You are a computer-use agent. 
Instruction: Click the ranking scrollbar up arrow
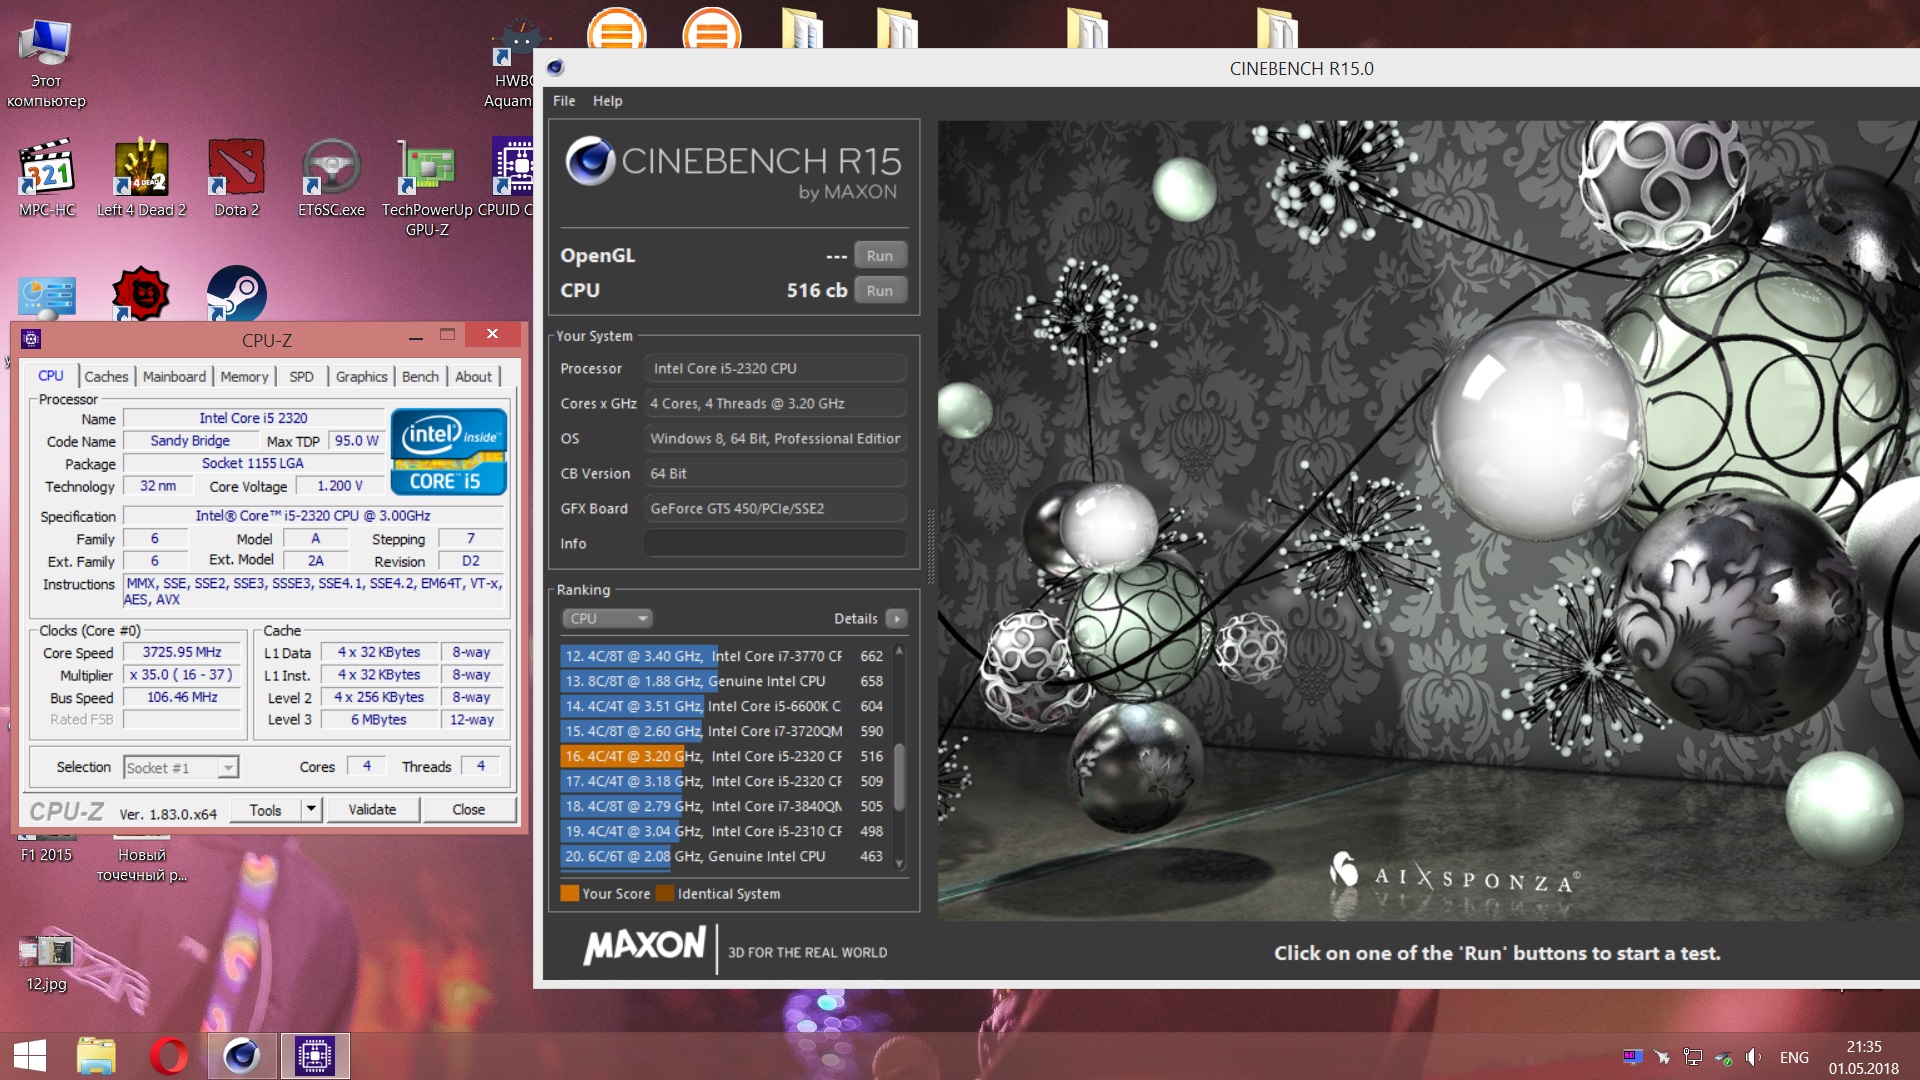[899, 650]
